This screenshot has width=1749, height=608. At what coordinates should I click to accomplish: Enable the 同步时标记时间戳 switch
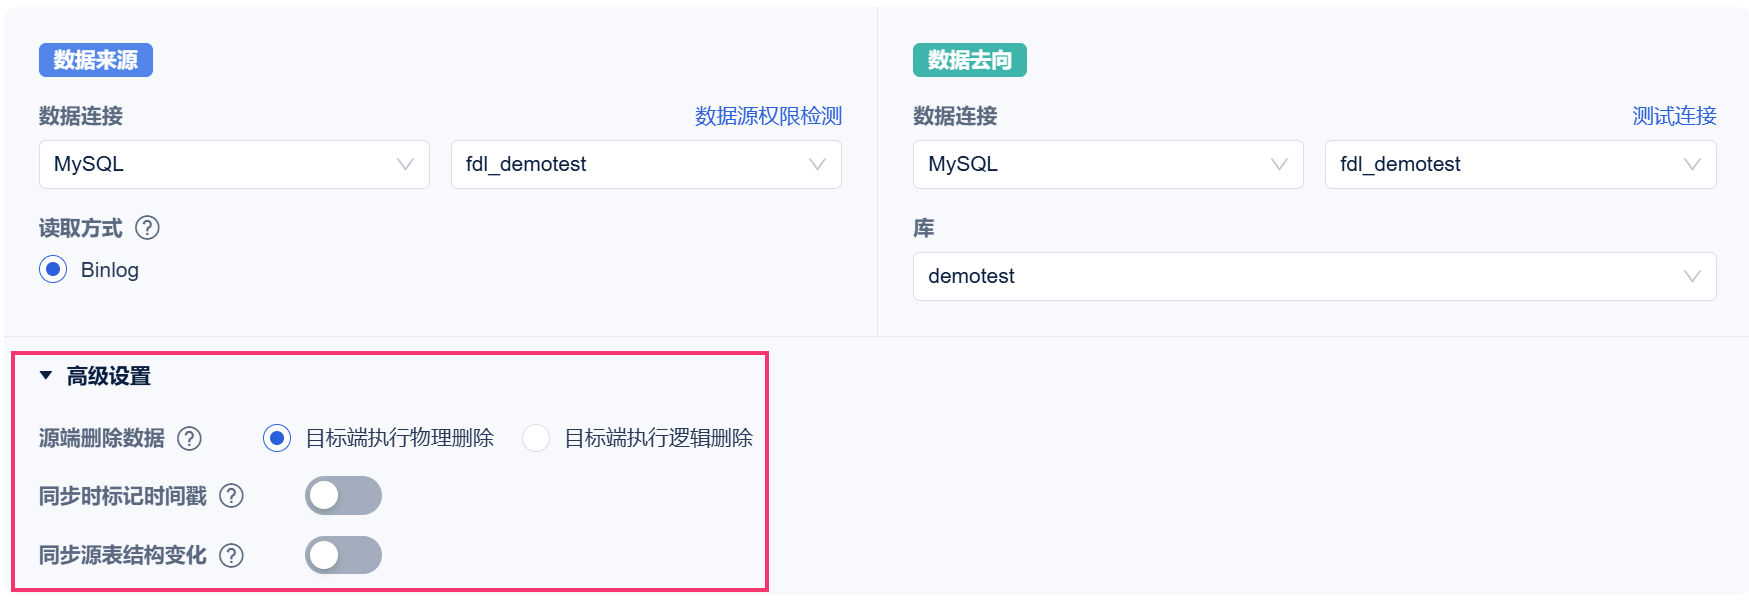click(x=343, y=496)
